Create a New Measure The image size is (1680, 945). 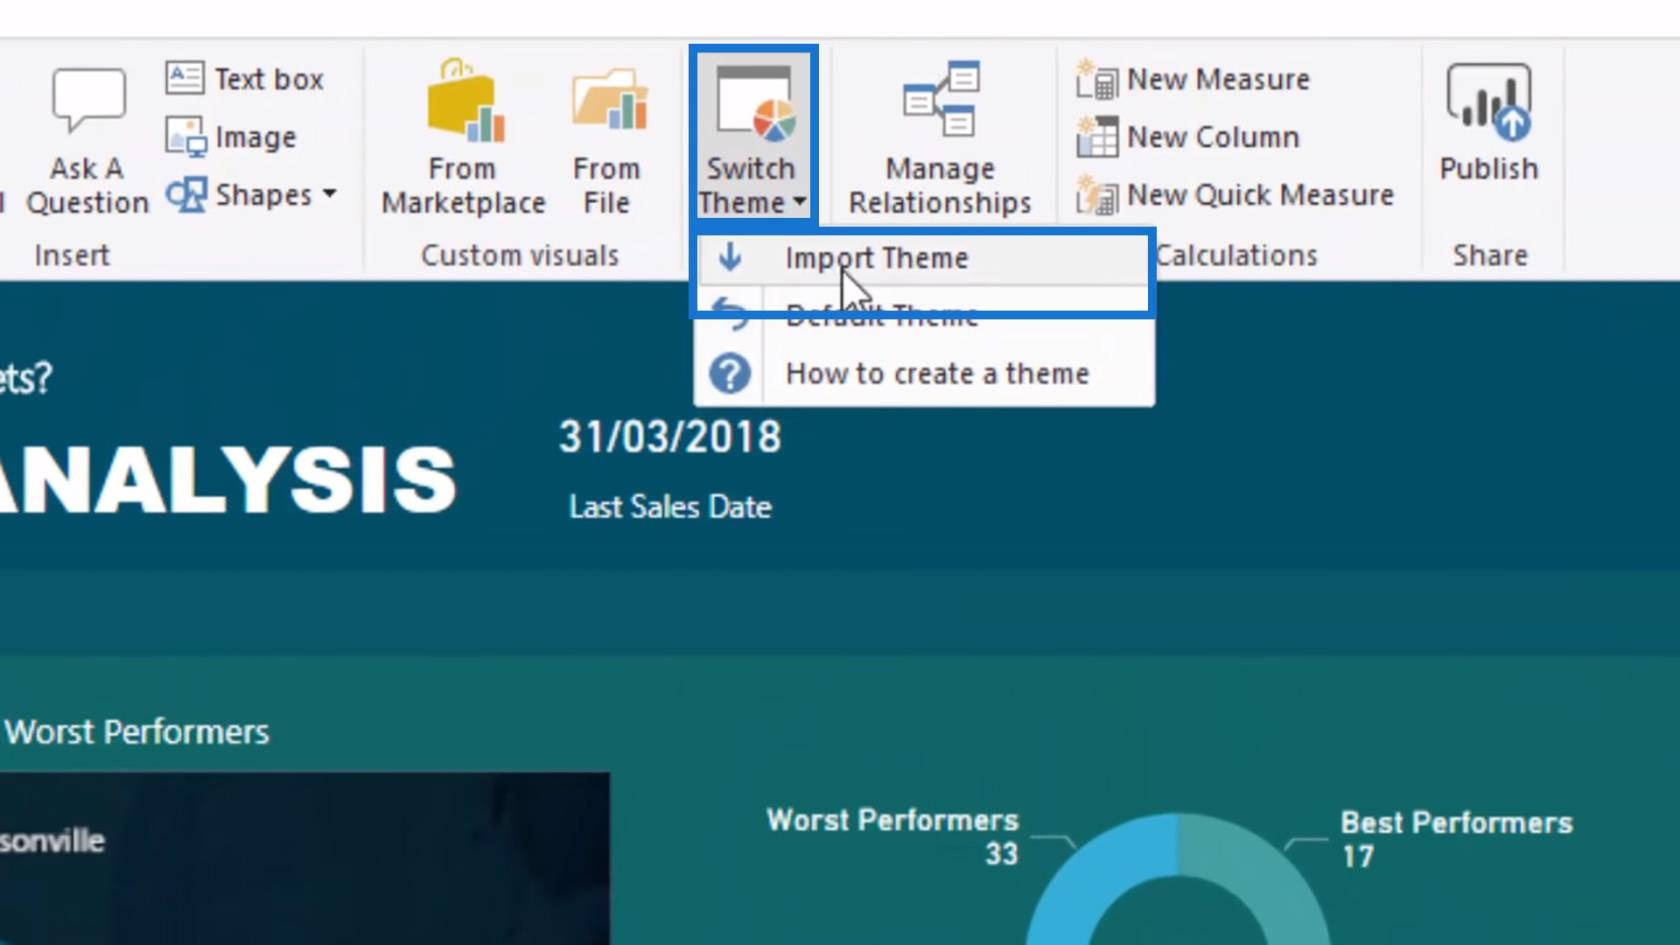pos(1193,79)
